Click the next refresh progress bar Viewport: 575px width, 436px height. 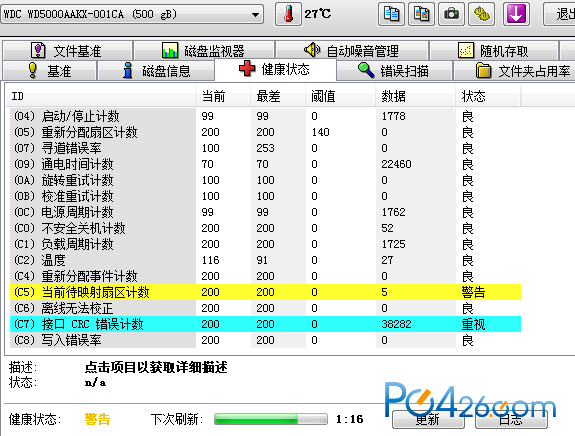click(x=271, y=419)
